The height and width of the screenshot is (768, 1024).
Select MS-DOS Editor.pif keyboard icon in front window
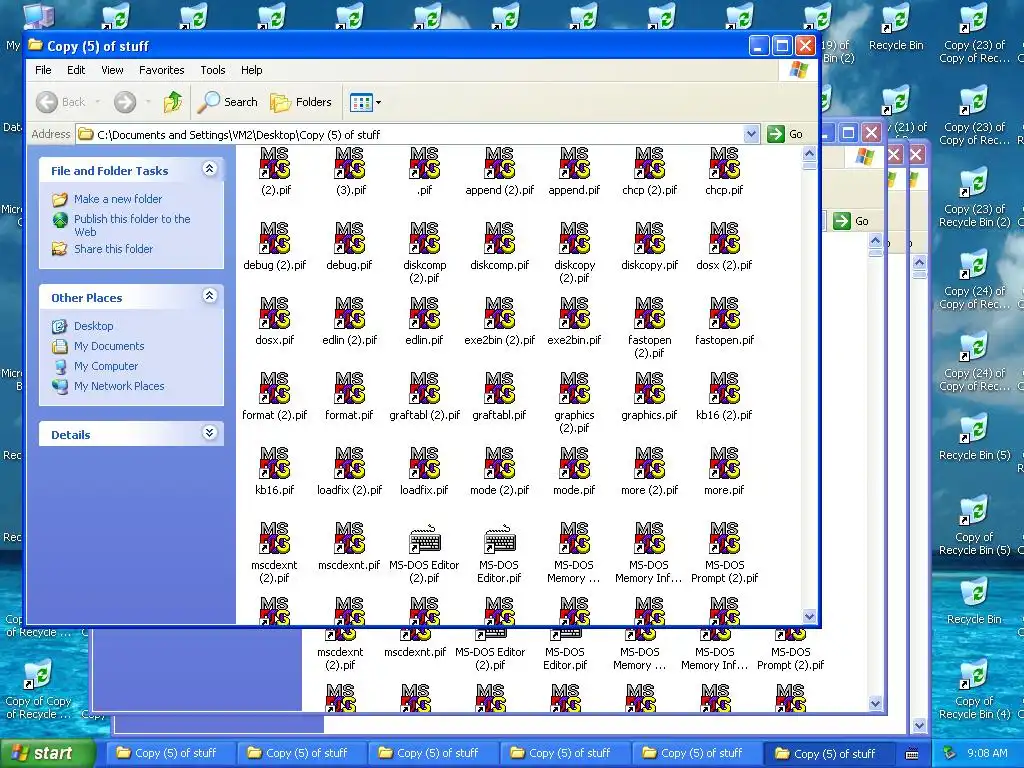tap(500, 538)
